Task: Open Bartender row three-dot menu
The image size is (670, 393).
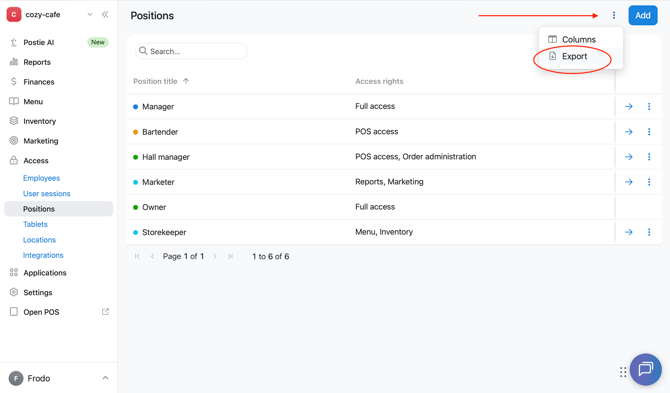Action: coord(649,132)
